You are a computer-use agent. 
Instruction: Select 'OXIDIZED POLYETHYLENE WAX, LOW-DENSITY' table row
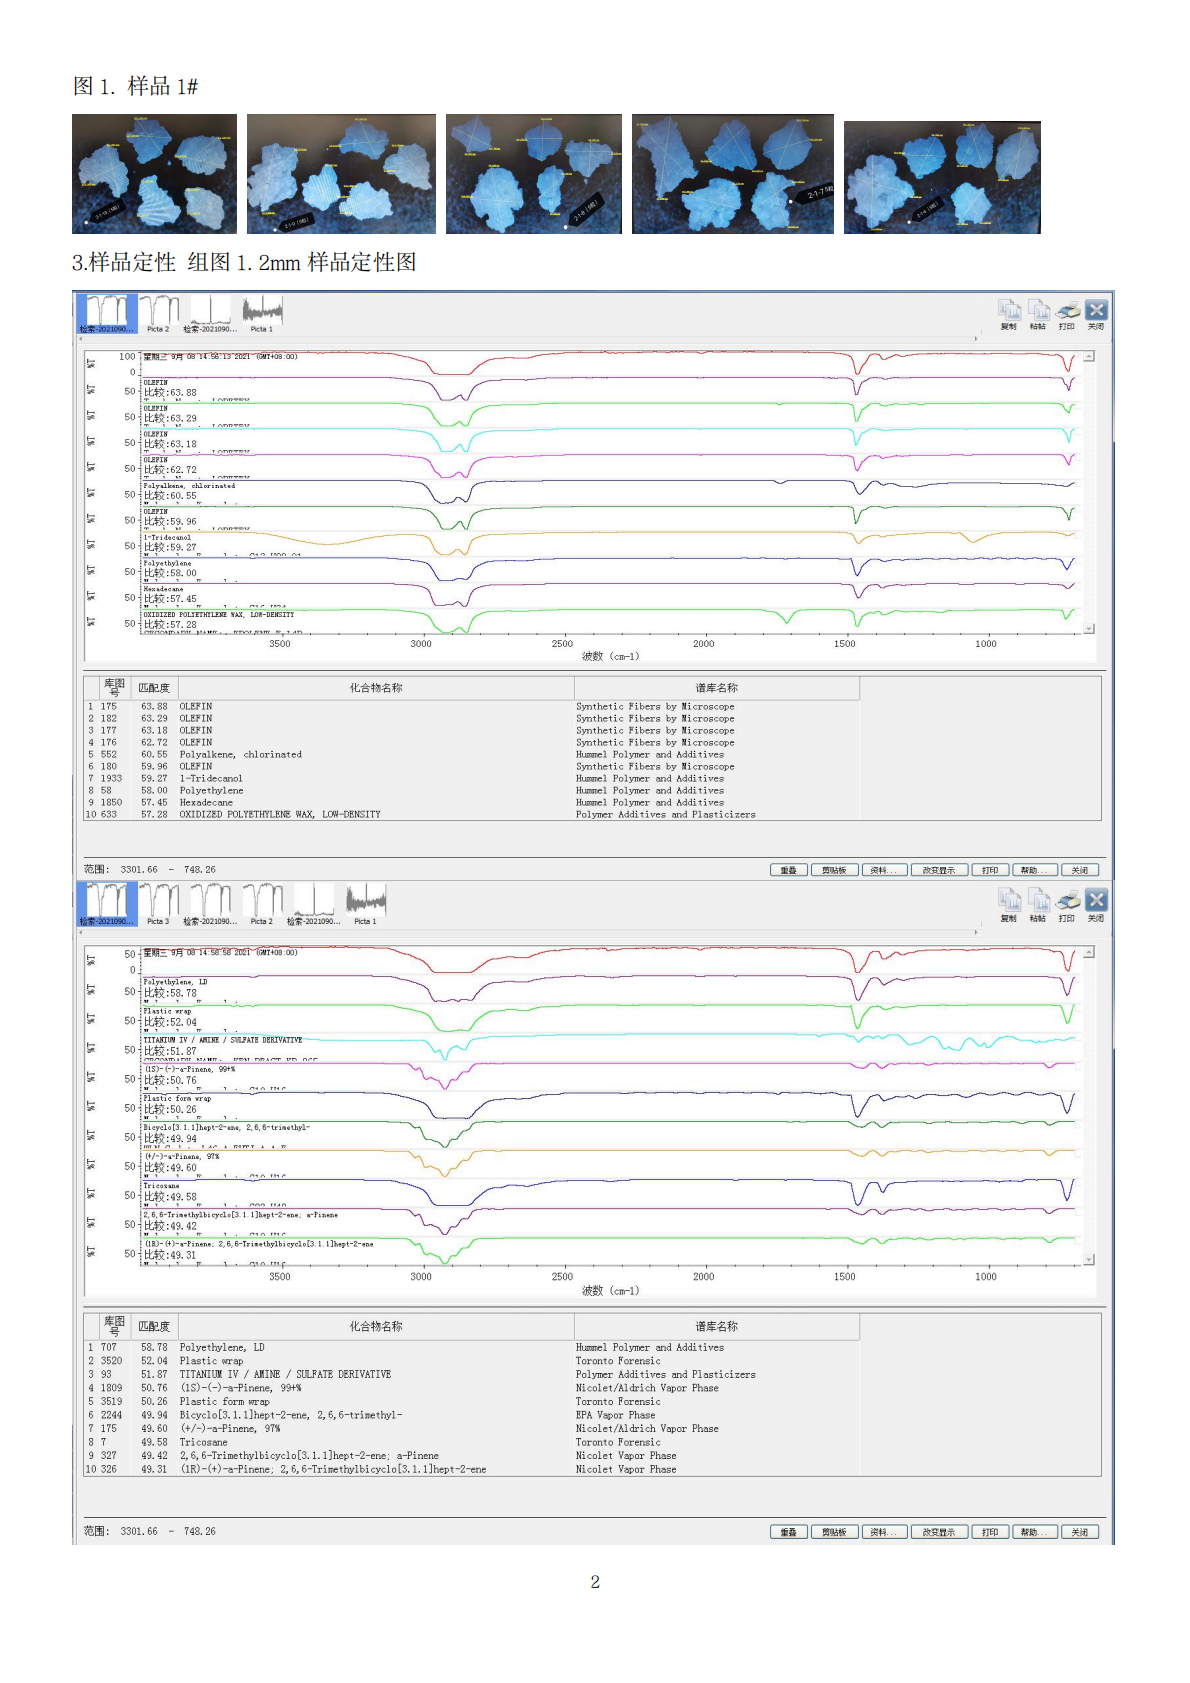pyautogui.click(x=470, y=815)
